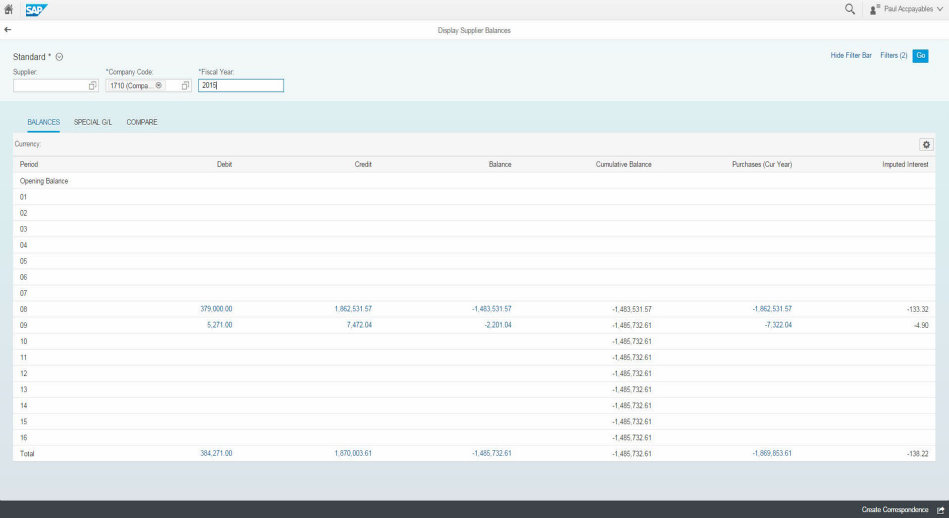
Task: Click the share icon beside Create Correspondence
Action: click(x=940, y=510)
